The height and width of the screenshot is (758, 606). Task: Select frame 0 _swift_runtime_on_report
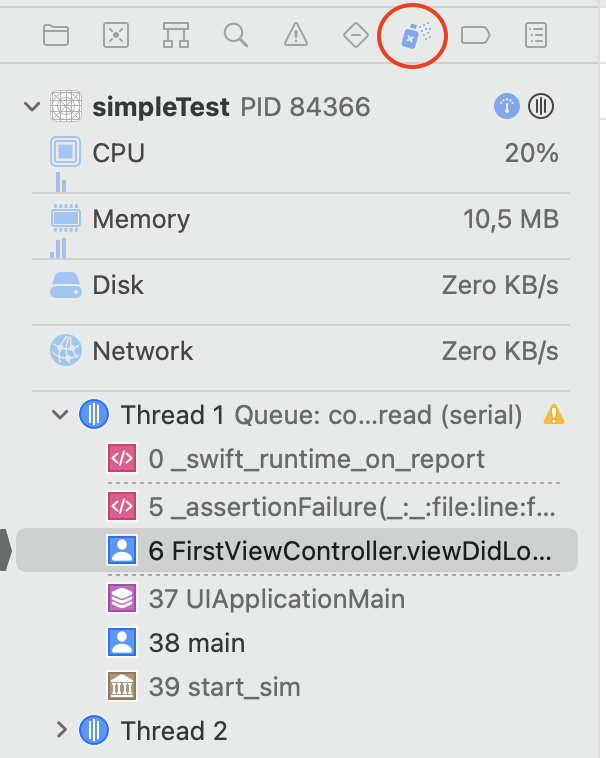316,459
